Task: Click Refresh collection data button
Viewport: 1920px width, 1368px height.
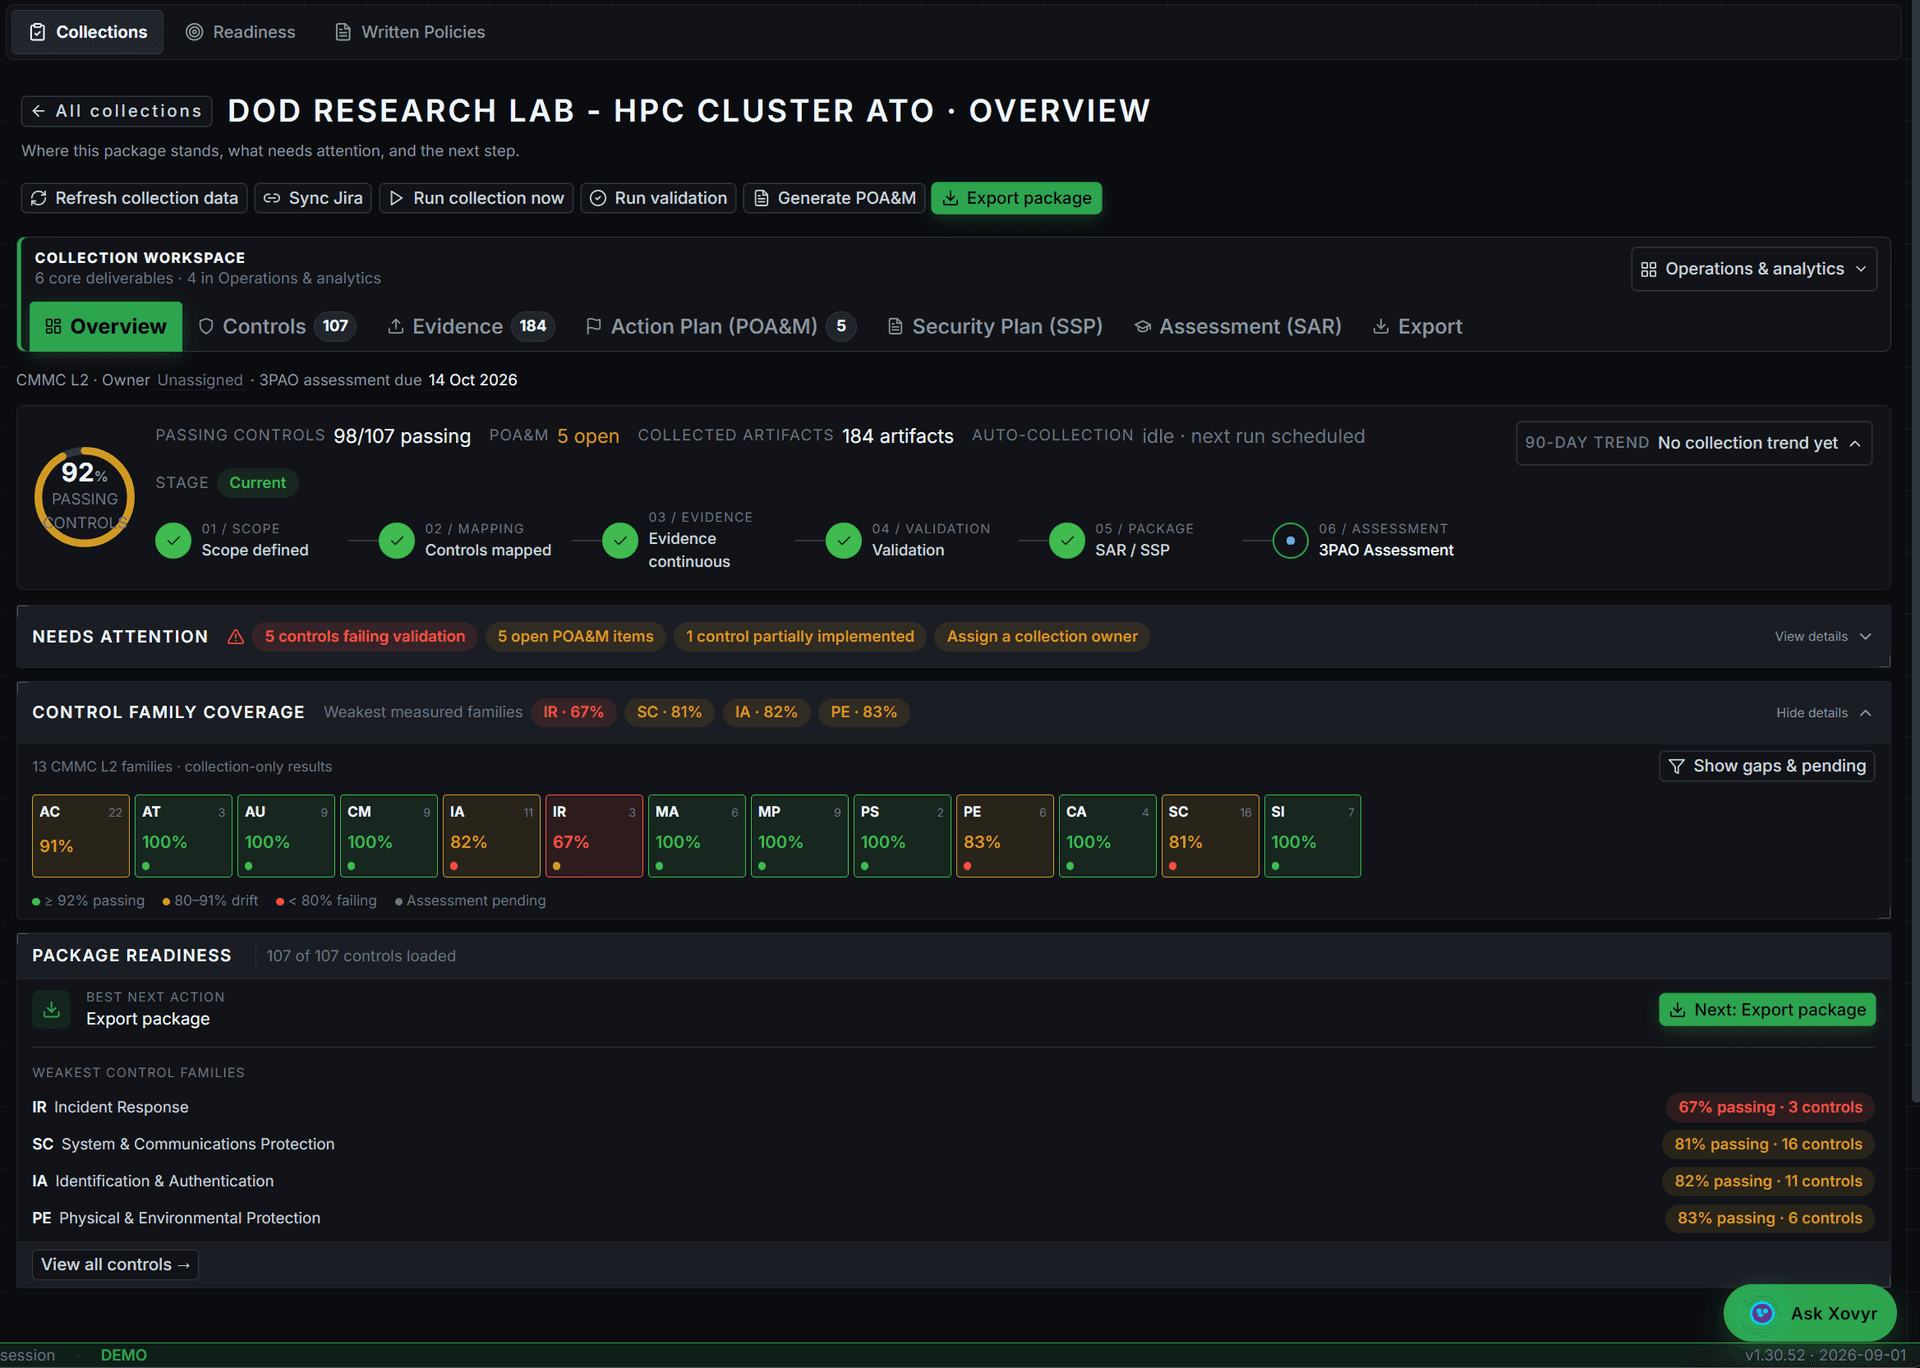Action: (135, 198)
